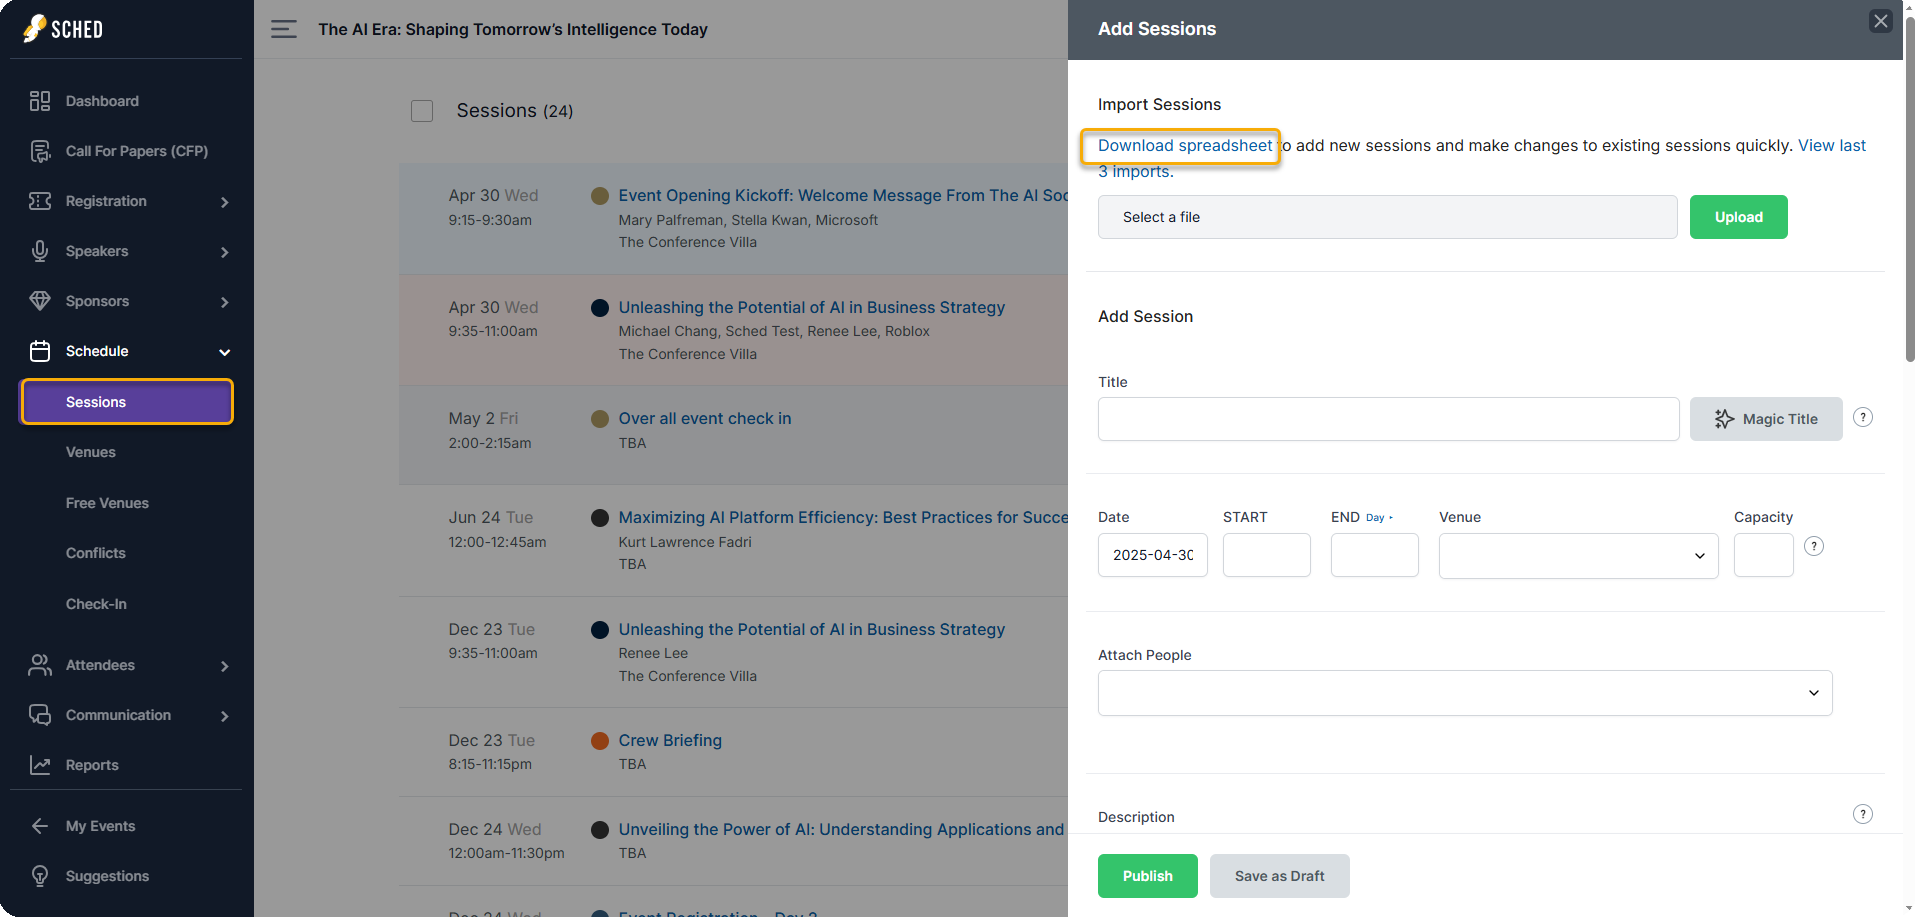Expand the Speakers submenu arrow
The height and width of the screenshot is (917, 1915).
point(225,252)
